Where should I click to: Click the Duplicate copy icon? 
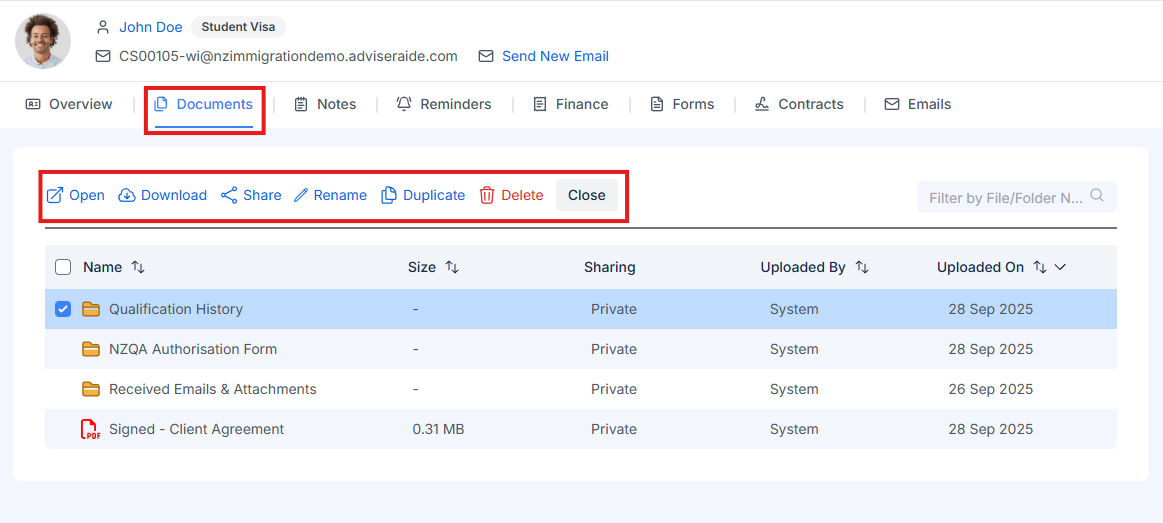click(389, 195)
